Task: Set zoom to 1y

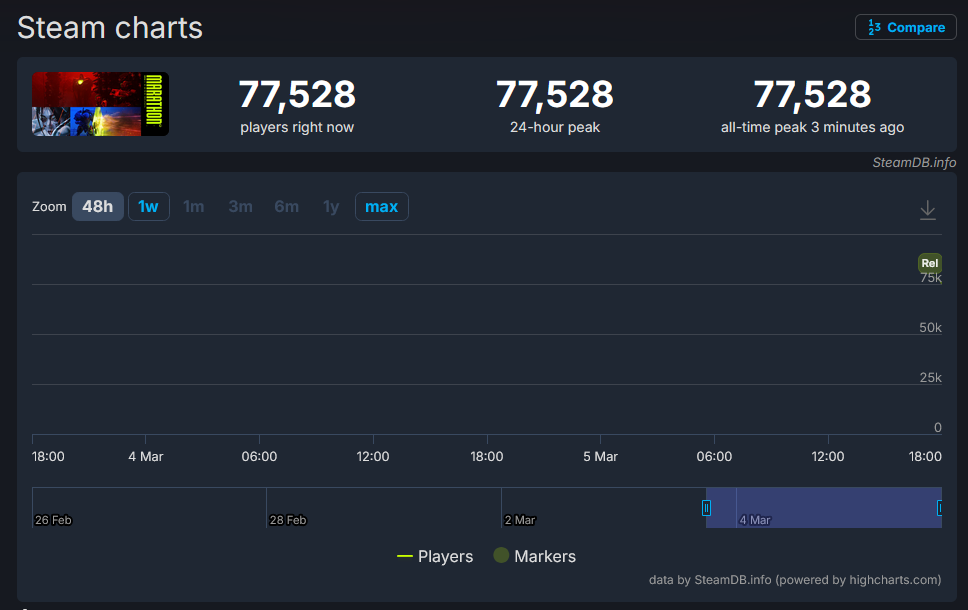Action: (x=332, y=206)
